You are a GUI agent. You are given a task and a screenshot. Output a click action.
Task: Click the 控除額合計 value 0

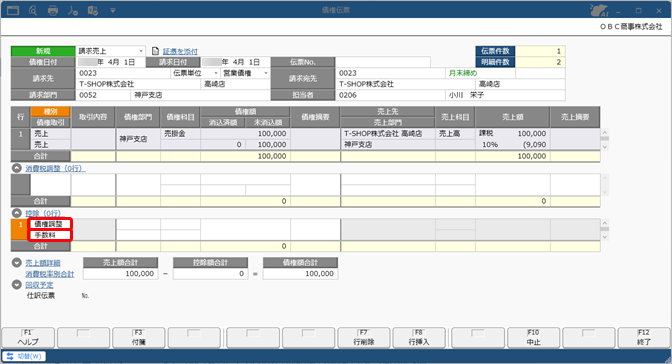tap(210, 274)
